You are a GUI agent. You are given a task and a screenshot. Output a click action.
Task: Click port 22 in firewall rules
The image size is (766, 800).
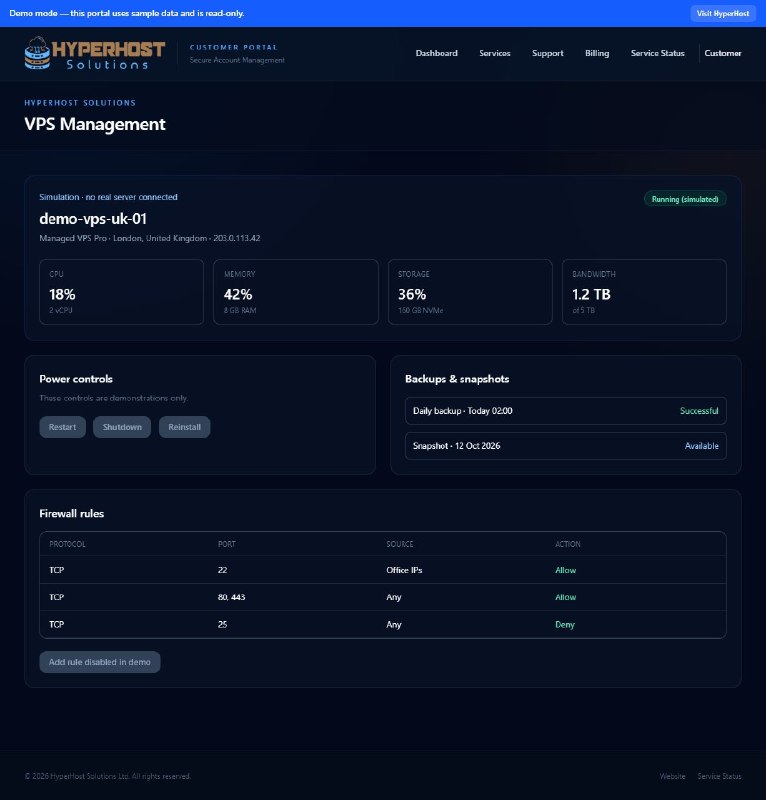(223, 570)
